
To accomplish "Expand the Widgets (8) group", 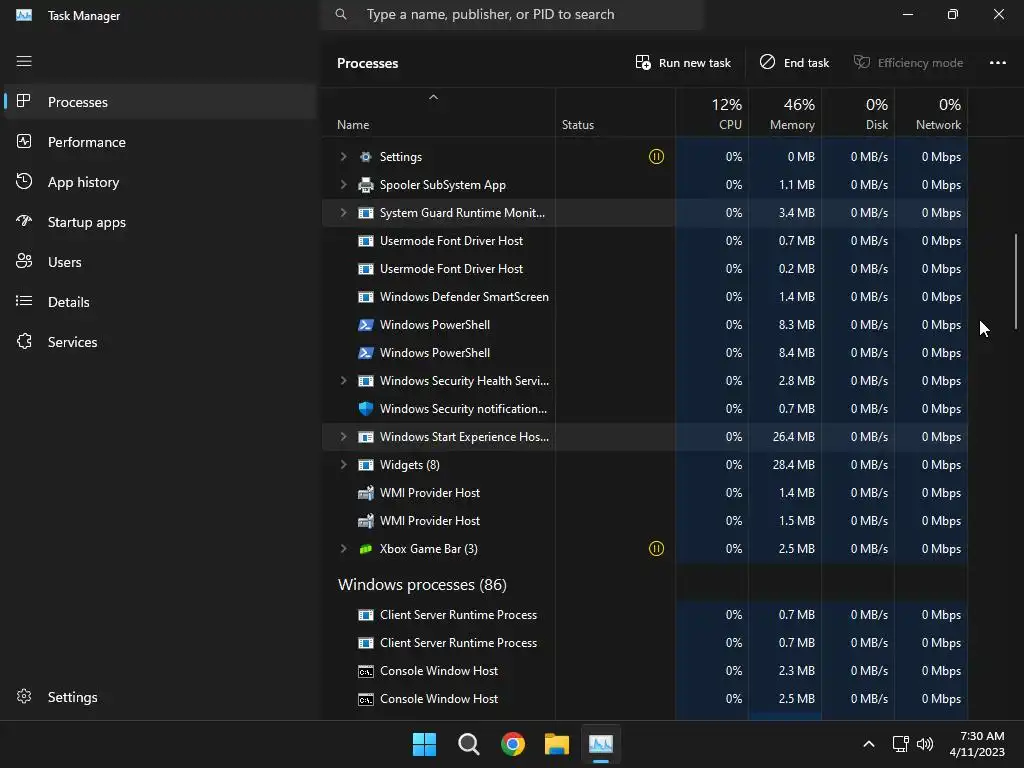I will click(x=343, y=465).
